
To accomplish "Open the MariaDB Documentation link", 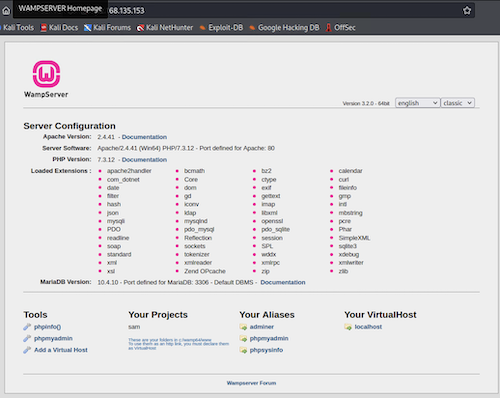I will (x=283, y=282).
